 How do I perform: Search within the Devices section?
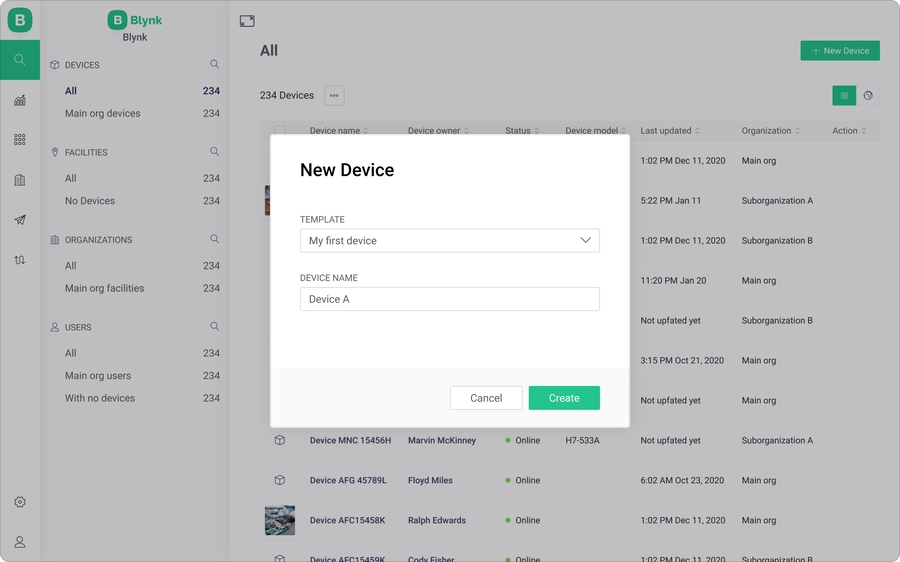tap(214, 65)
